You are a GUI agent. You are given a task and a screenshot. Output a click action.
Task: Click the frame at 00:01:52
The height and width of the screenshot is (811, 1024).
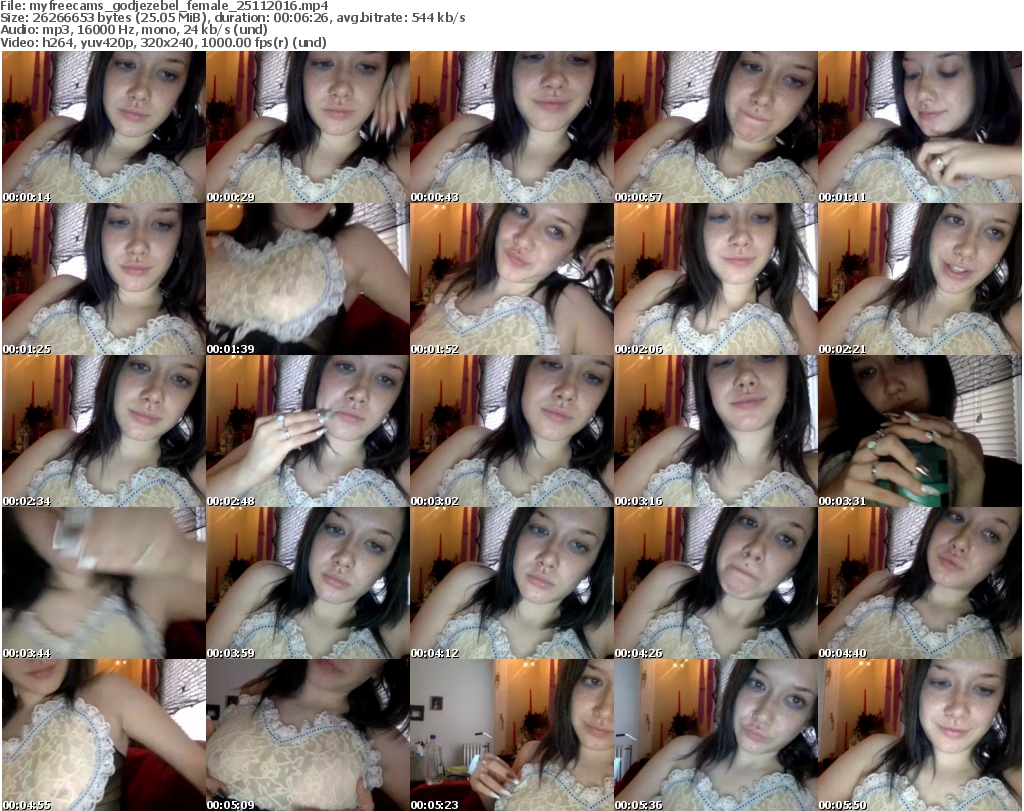(x=511, y=279)
